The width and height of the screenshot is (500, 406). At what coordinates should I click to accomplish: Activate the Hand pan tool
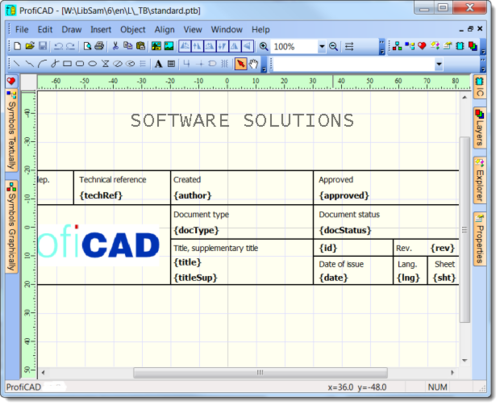tap(254, 64)
